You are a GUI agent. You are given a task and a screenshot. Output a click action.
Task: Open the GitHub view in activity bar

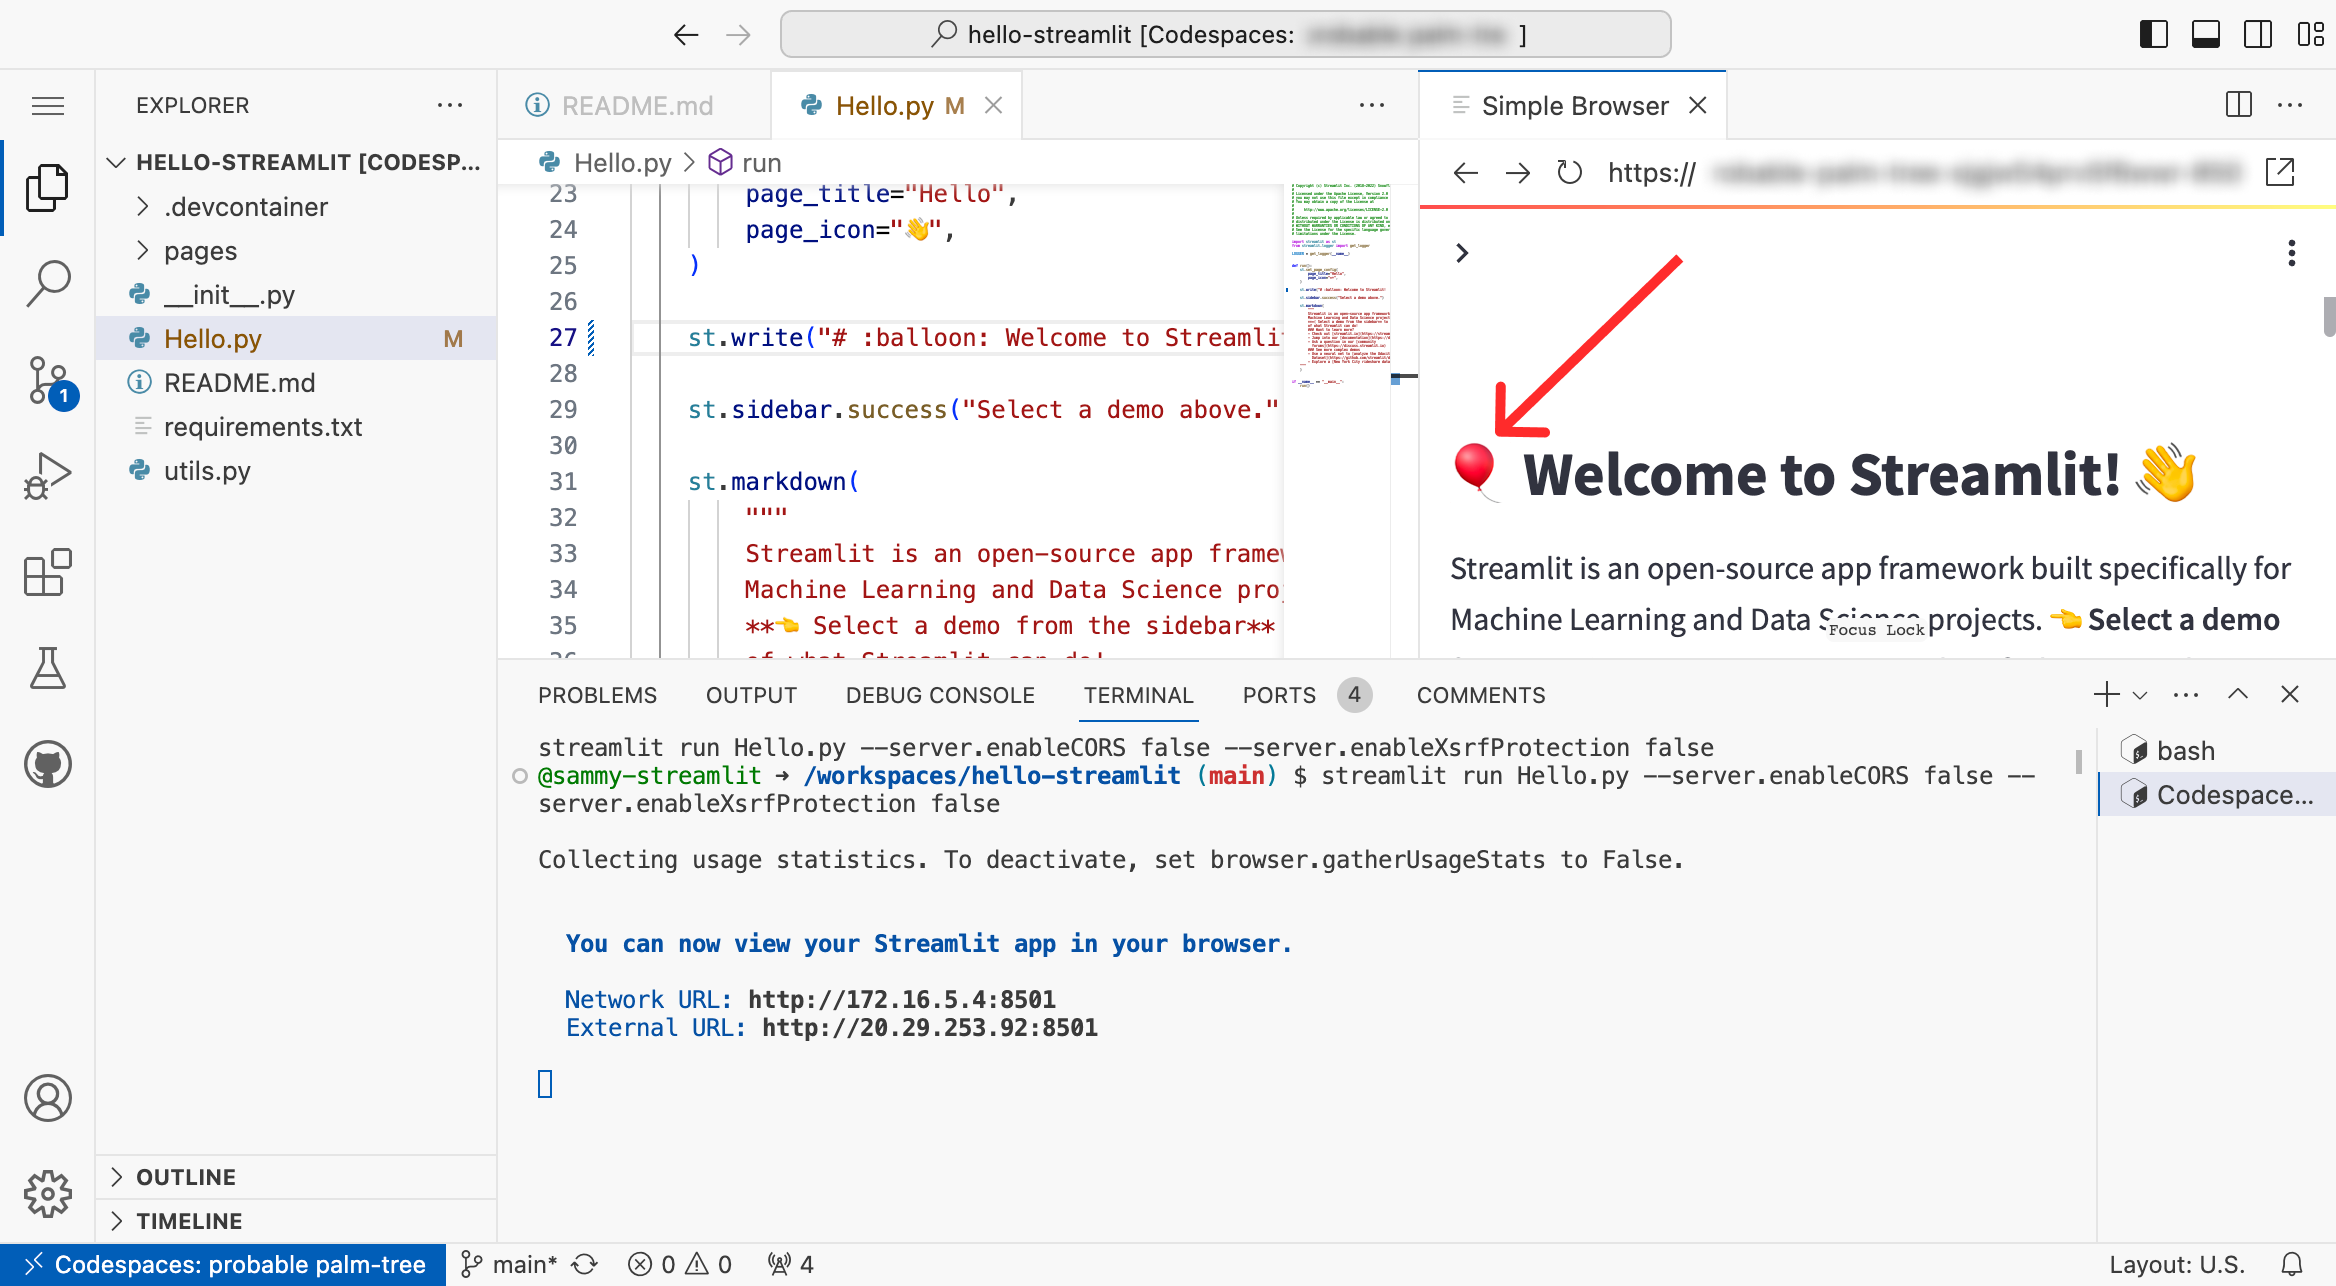click(48, 765)
